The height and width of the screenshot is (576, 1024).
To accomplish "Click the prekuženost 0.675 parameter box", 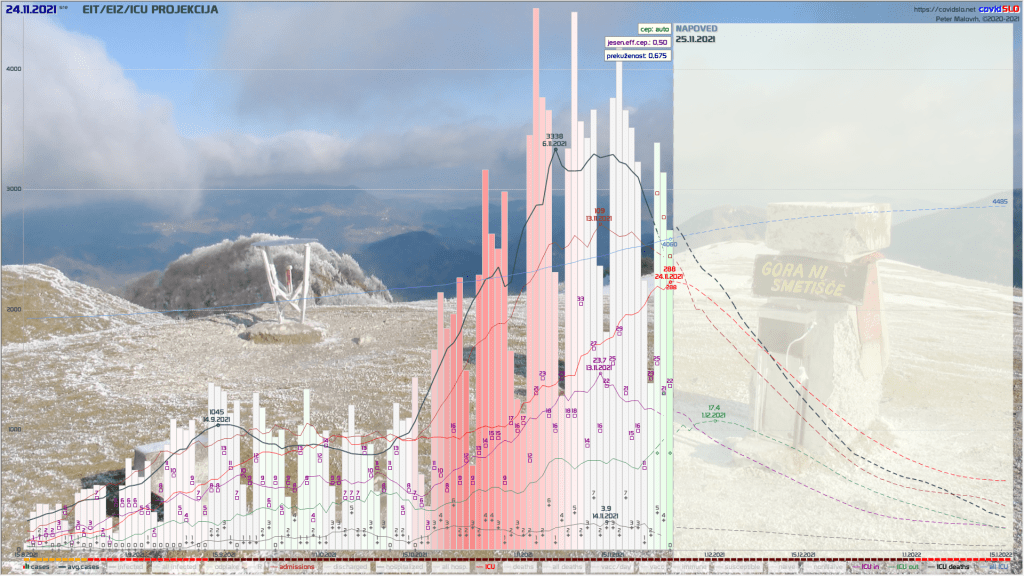I will click(x=638, y=56).
